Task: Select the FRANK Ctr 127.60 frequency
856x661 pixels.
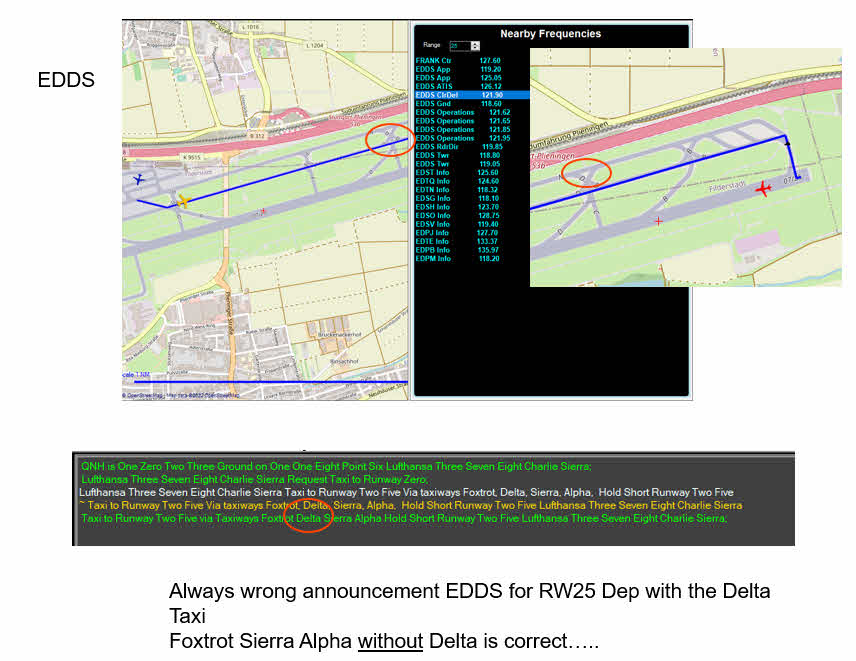Action: [x=458, y=61]
